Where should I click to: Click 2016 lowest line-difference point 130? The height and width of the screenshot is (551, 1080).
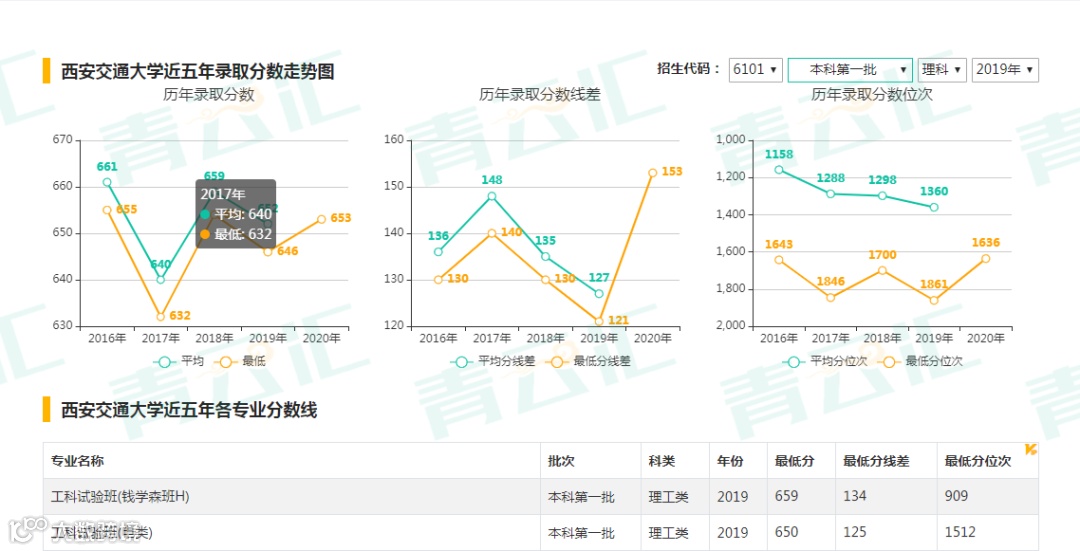[438, 280]
